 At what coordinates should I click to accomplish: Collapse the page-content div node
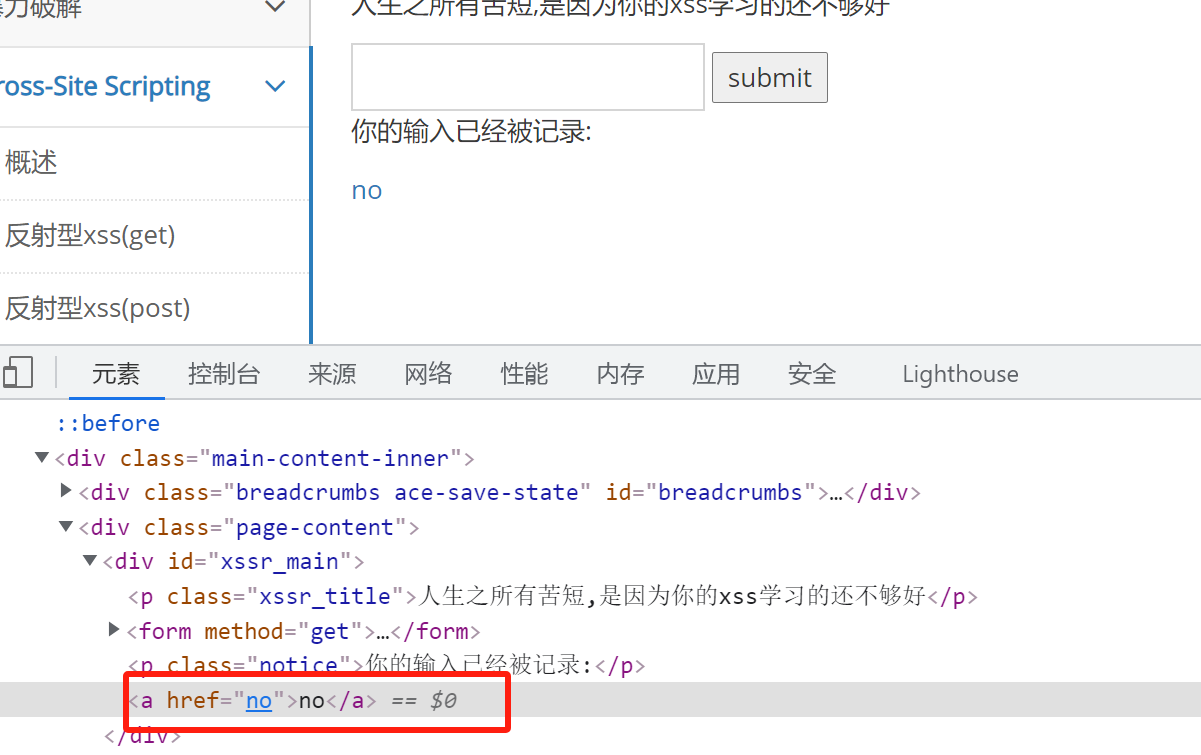66,527
